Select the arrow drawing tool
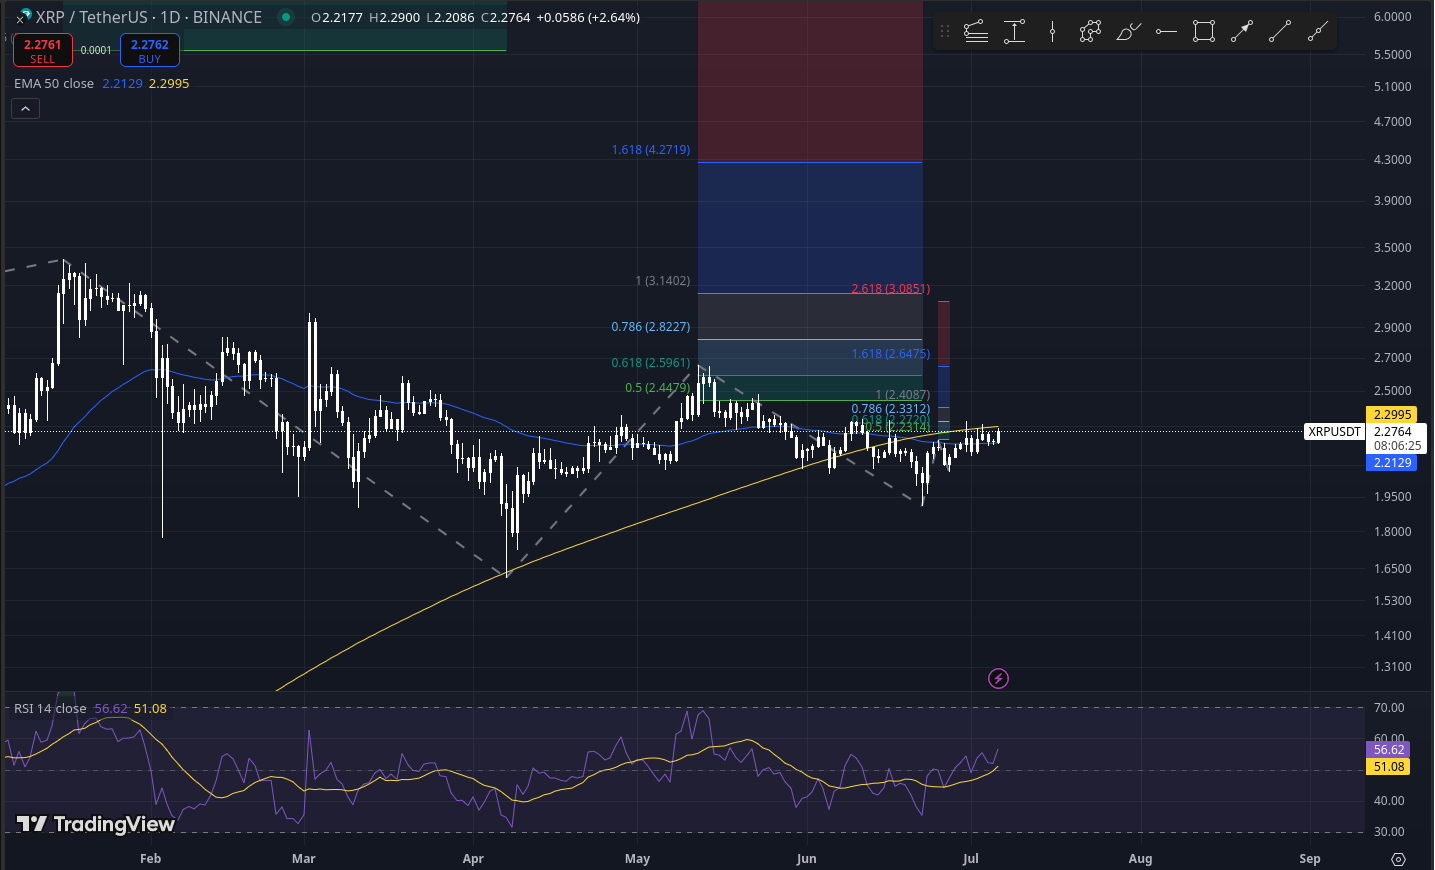 tap(1242, 32)
